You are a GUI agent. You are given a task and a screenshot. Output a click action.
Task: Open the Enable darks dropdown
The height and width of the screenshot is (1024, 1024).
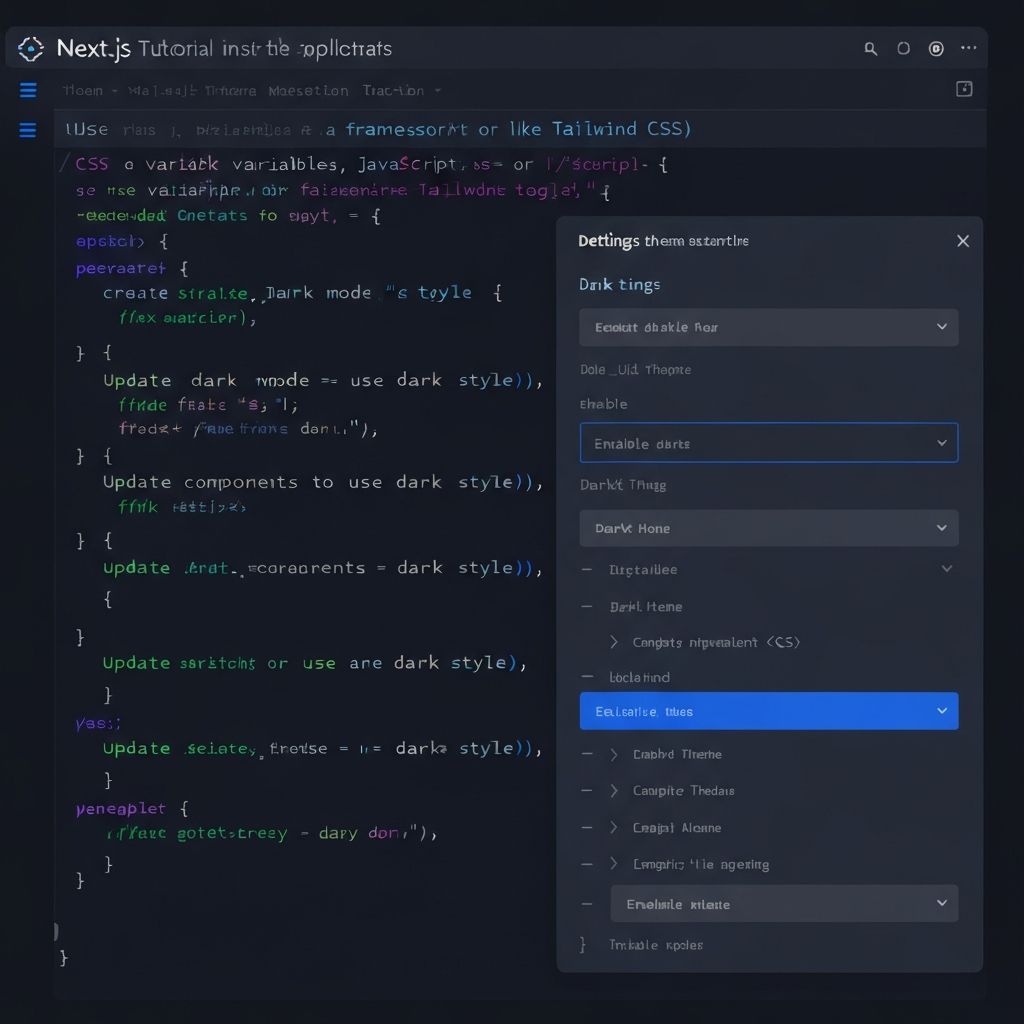point(768,442)
